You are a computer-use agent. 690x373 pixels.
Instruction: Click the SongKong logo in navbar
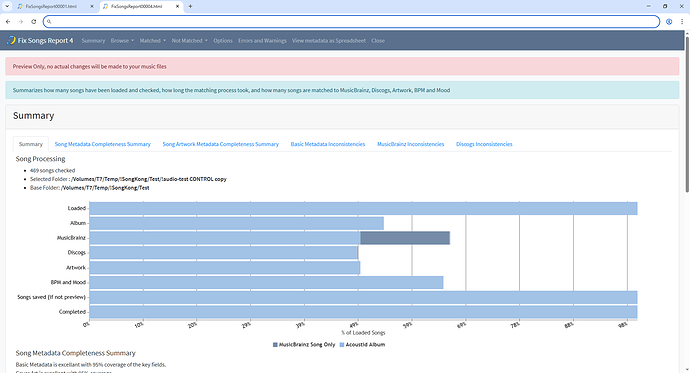pos(11,40)
